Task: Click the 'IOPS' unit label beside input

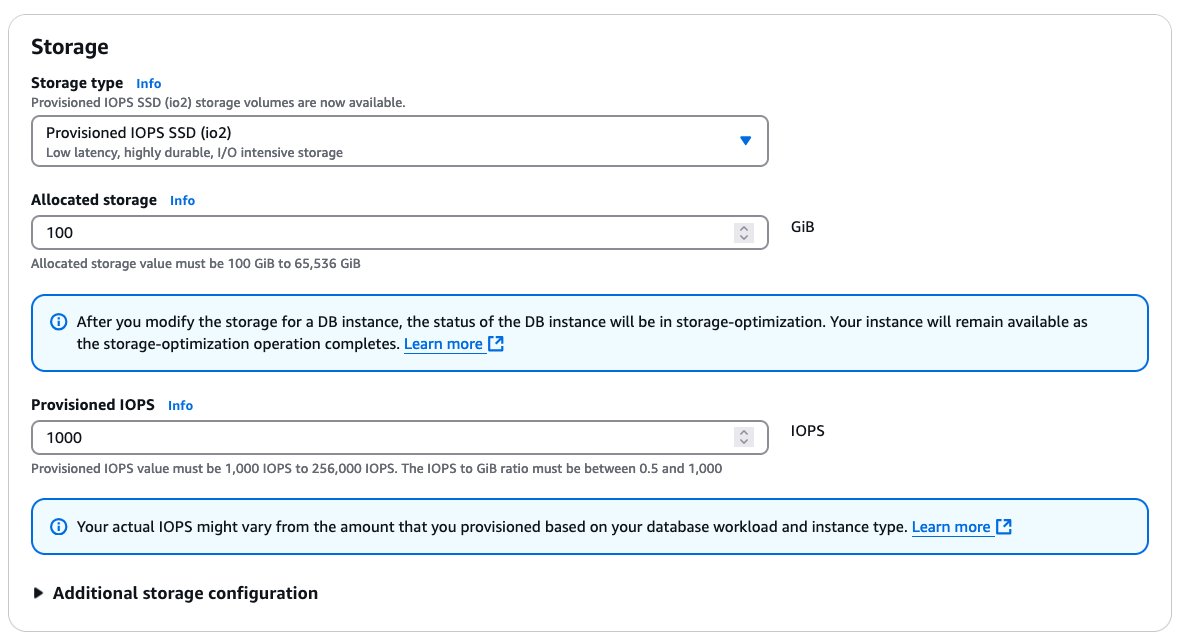Action: [x=807, y=431]
